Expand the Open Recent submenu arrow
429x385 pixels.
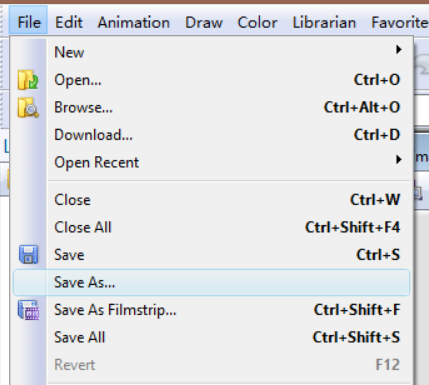coord(398,160)
